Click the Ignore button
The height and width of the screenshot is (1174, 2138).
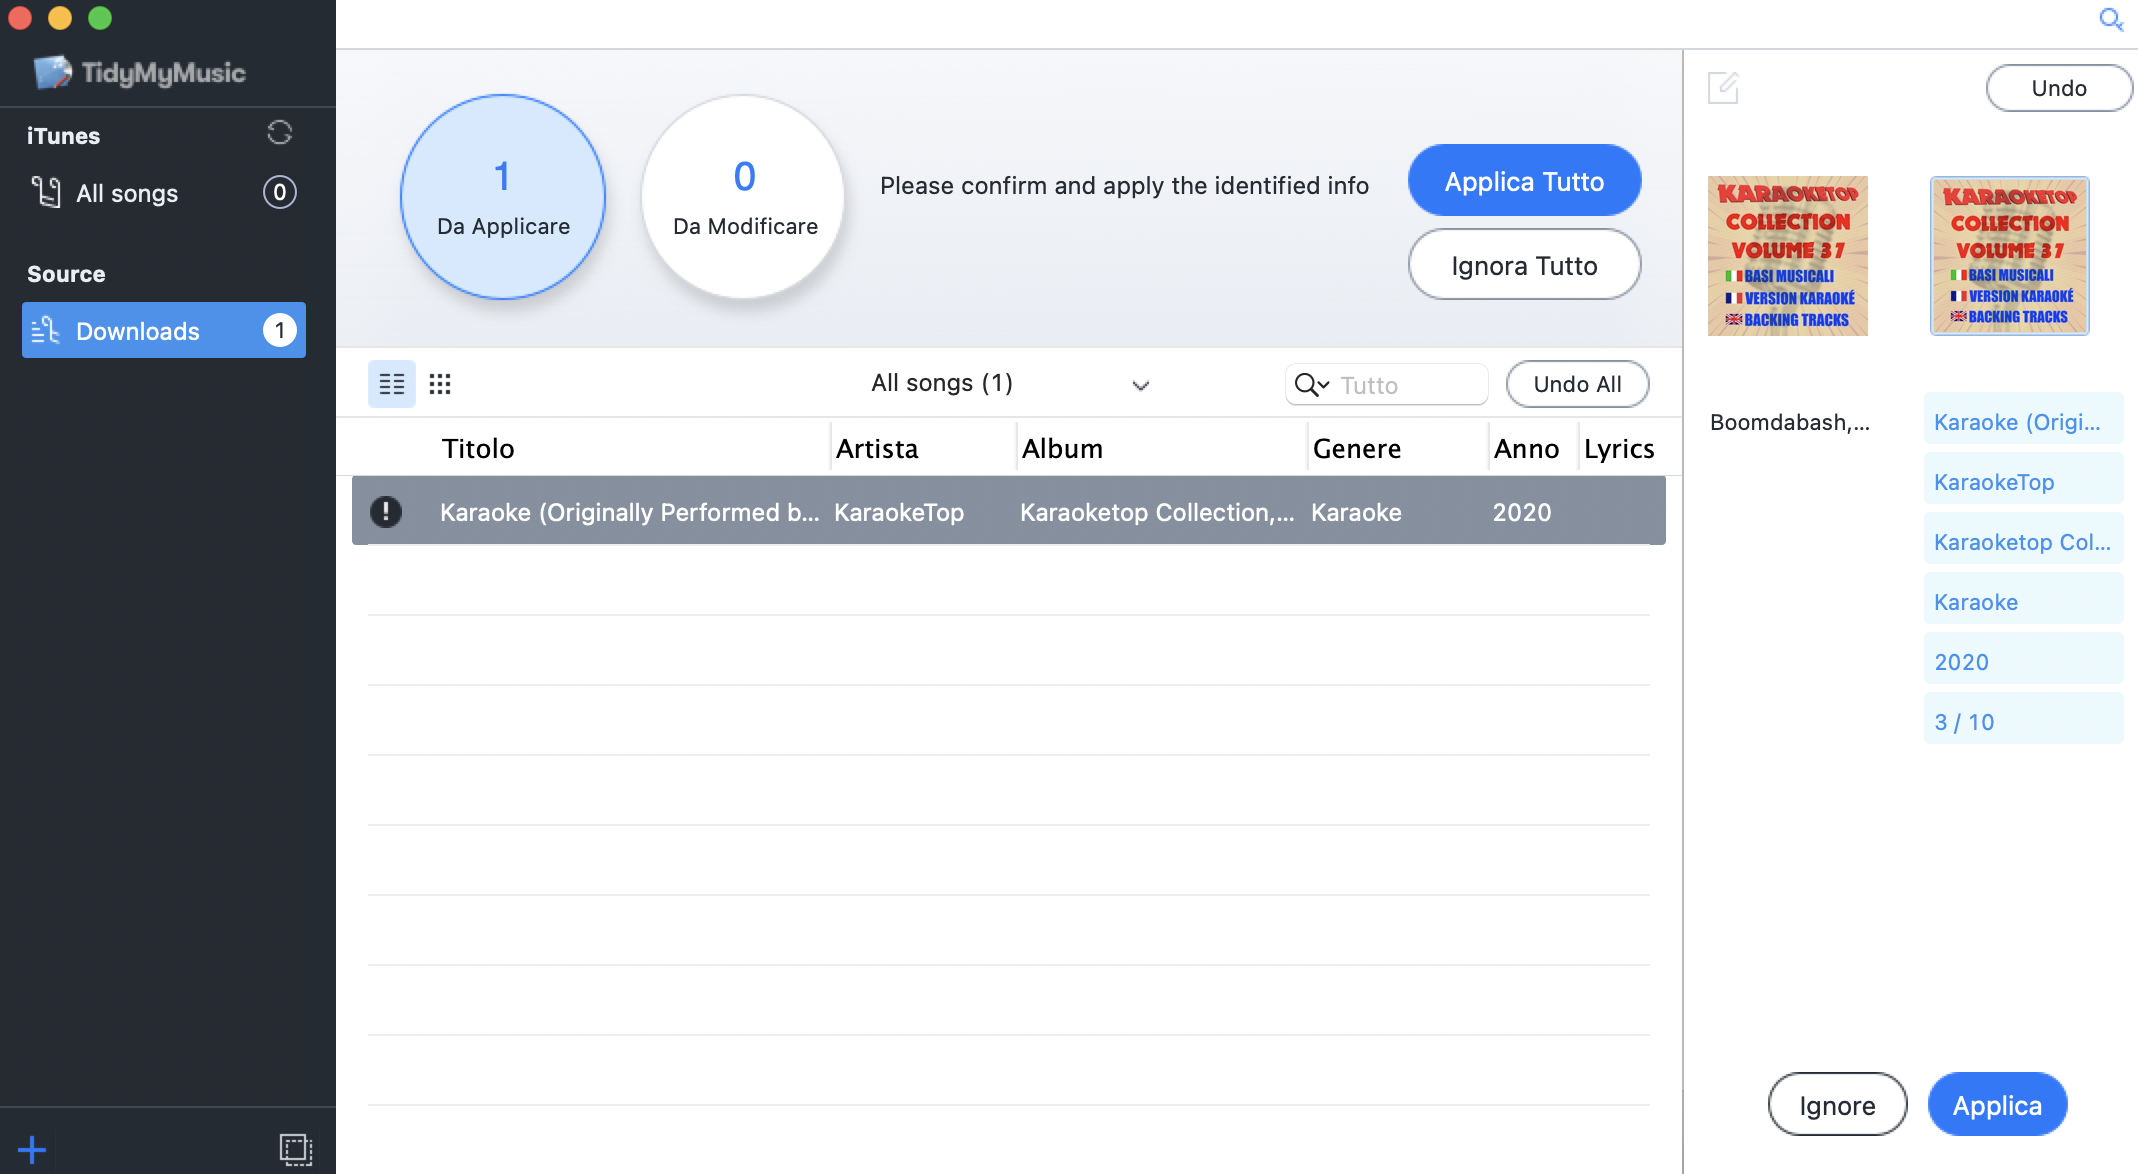pyautogui.click(x=1837, y=1105)
